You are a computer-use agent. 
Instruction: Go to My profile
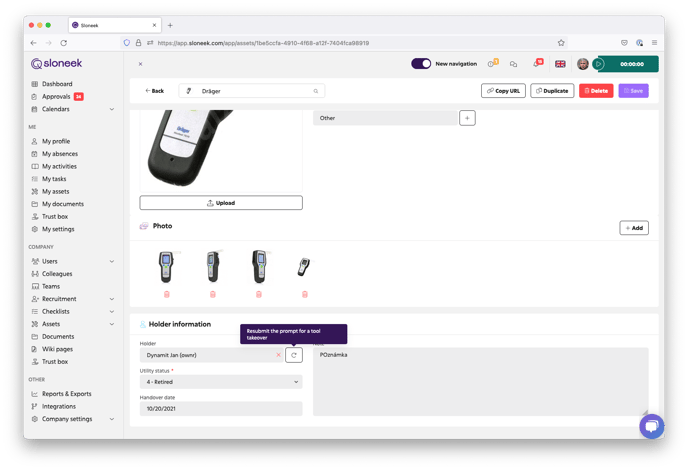coord(56,141)
